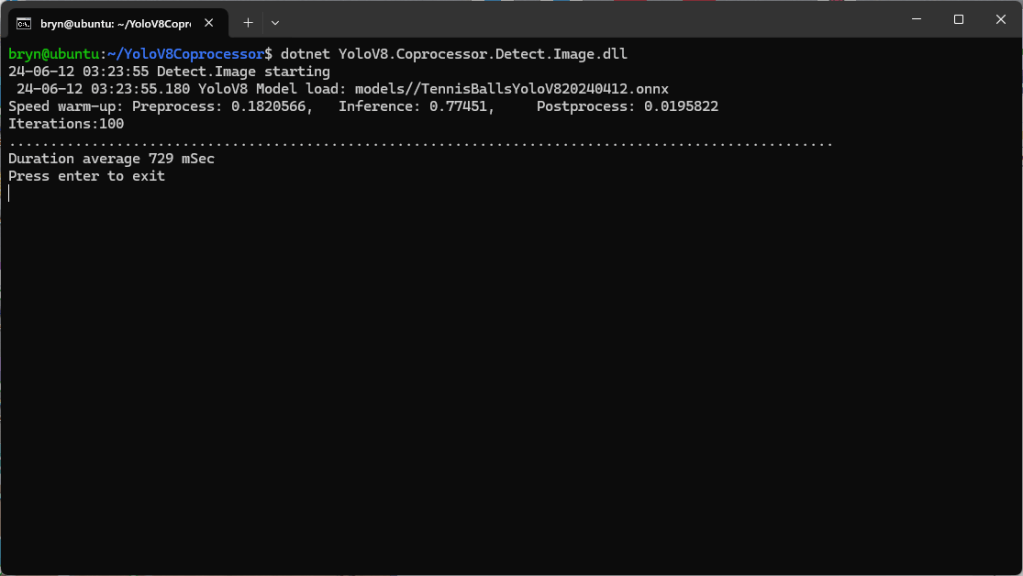Image resolution: width=1023 pixels, height=576 pixels.
Task: Click the Iterations:100 text
Action: pos(66,124)
